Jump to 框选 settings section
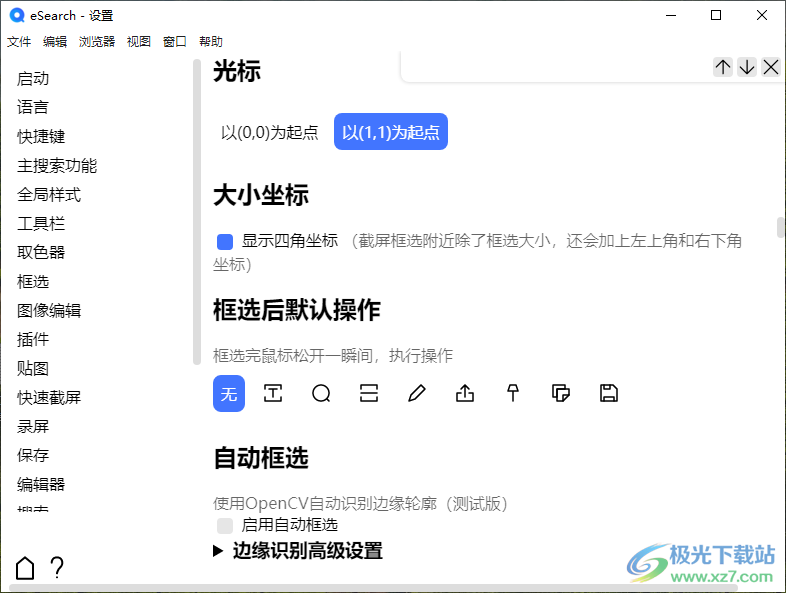This screenshot has width=786, height=593. [33, 281]
